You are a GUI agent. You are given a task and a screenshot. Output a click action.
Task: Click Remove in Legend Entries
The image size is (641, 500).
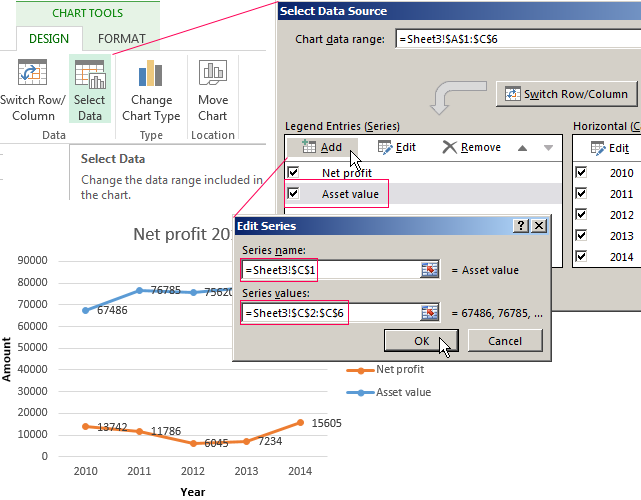click(x=471, y=147)
